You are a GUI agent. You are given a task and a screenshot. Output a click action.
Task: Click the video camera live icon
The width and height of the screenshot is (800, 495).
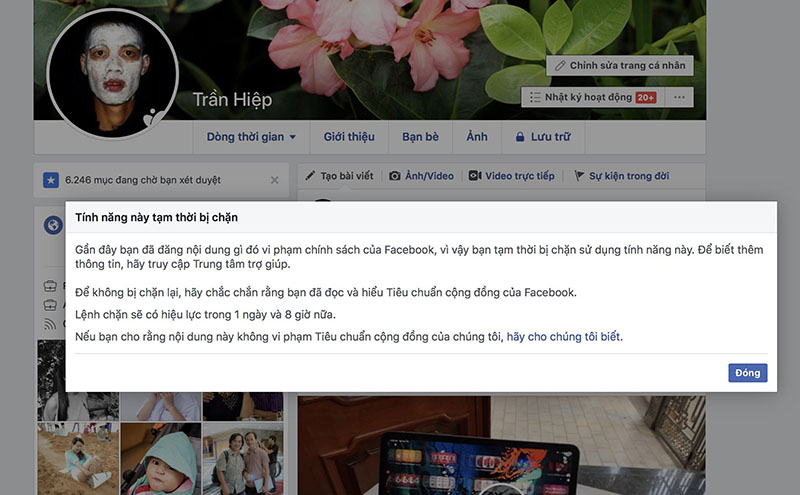pyautogui.click(x=475, y=176)
